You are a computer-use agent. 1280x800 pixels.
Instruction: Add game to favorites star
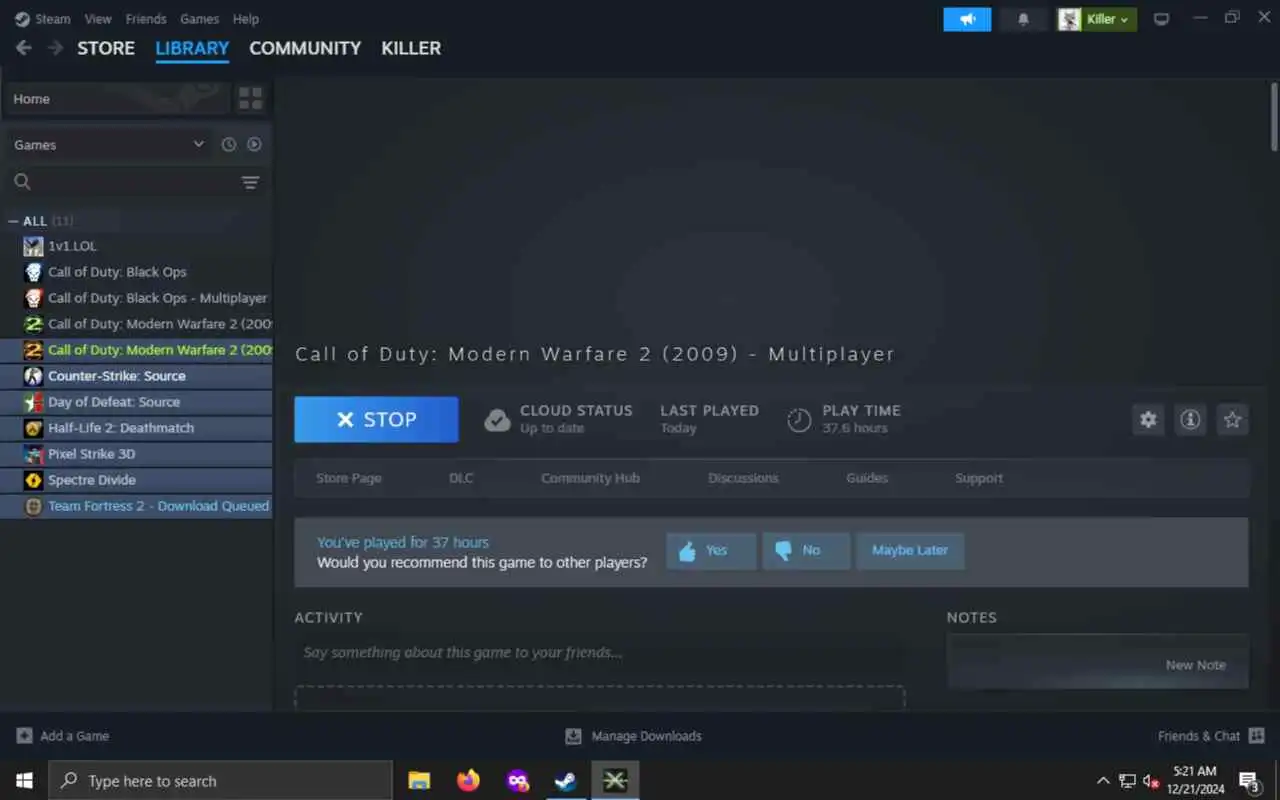point(1232,420)
